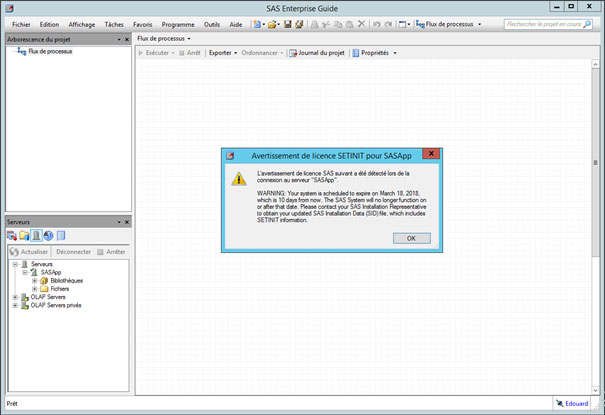Click the Task list icon in Serveurs panel

pyautogui.click(x=12, y=236)
